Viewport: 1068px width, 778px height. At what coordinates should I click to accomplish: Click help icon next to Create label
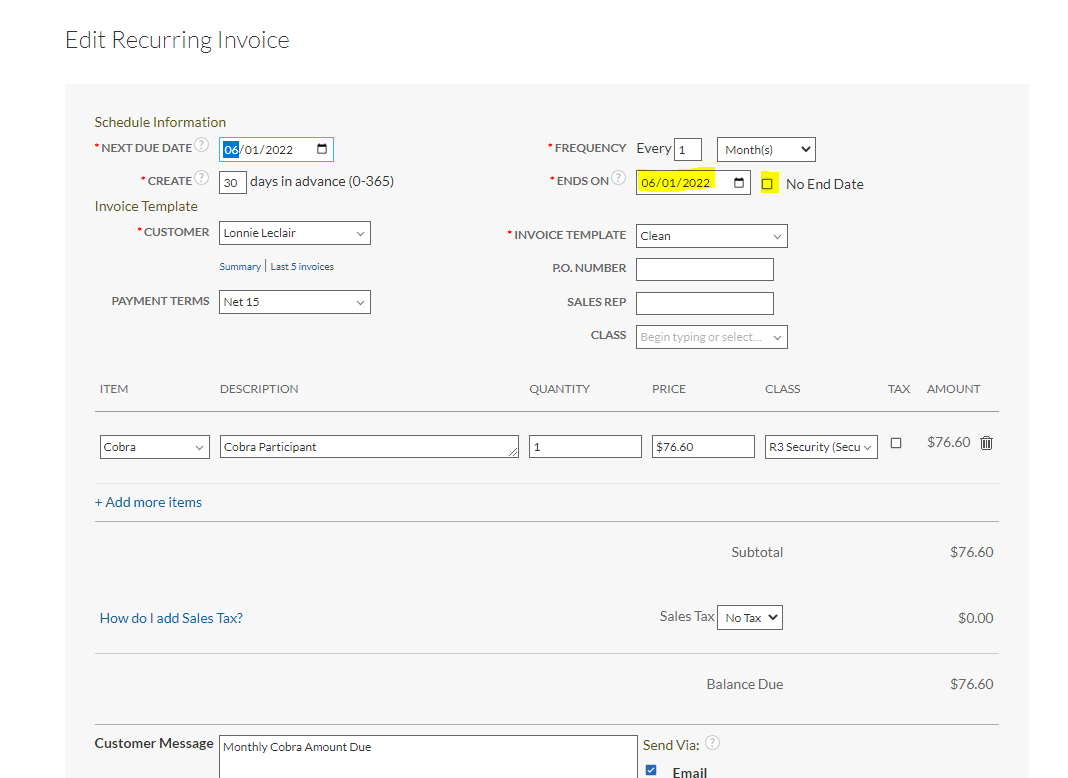pyautogui.click(x=202, y=178)
